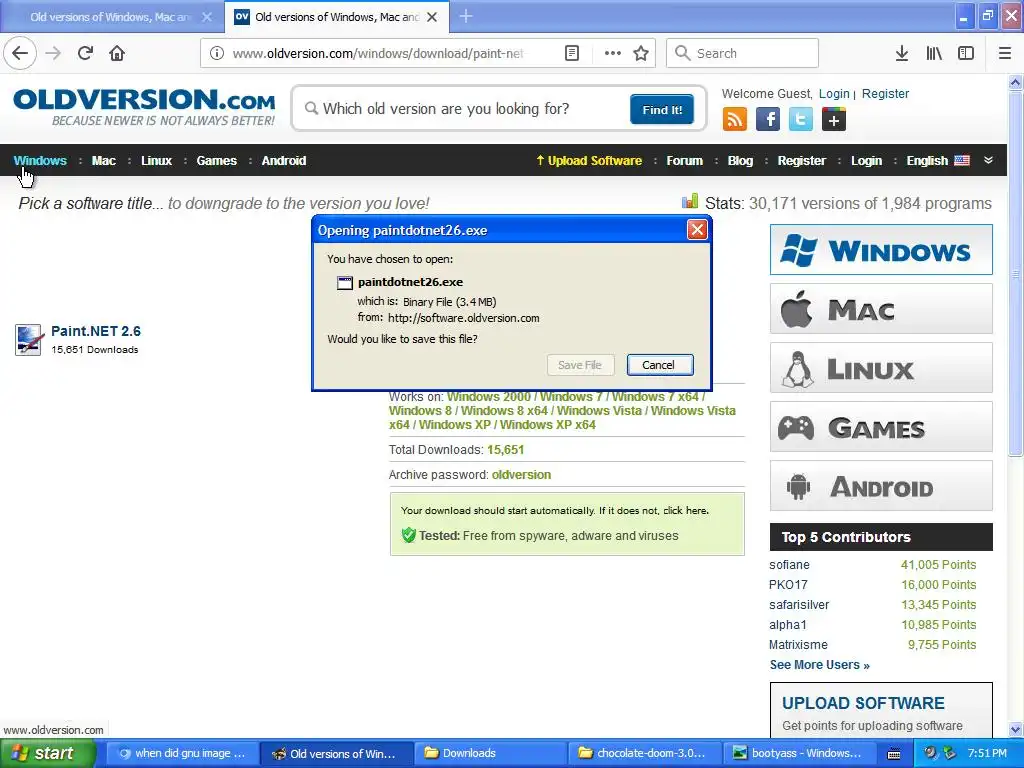
Task: Open OldVersion's Facebook page icon
Action: (x=767, y=120)
